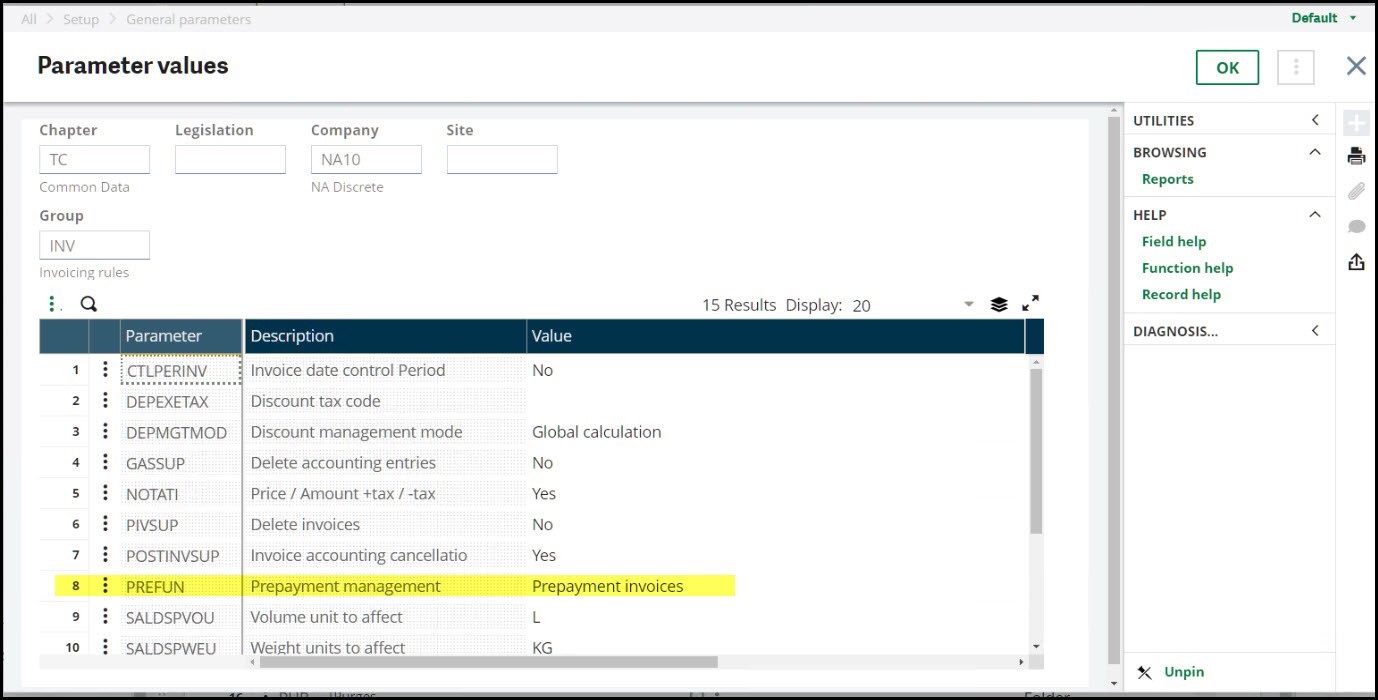Open grid search with the magnifier icon
1378x700 pixels.
[x=88, y=304]
